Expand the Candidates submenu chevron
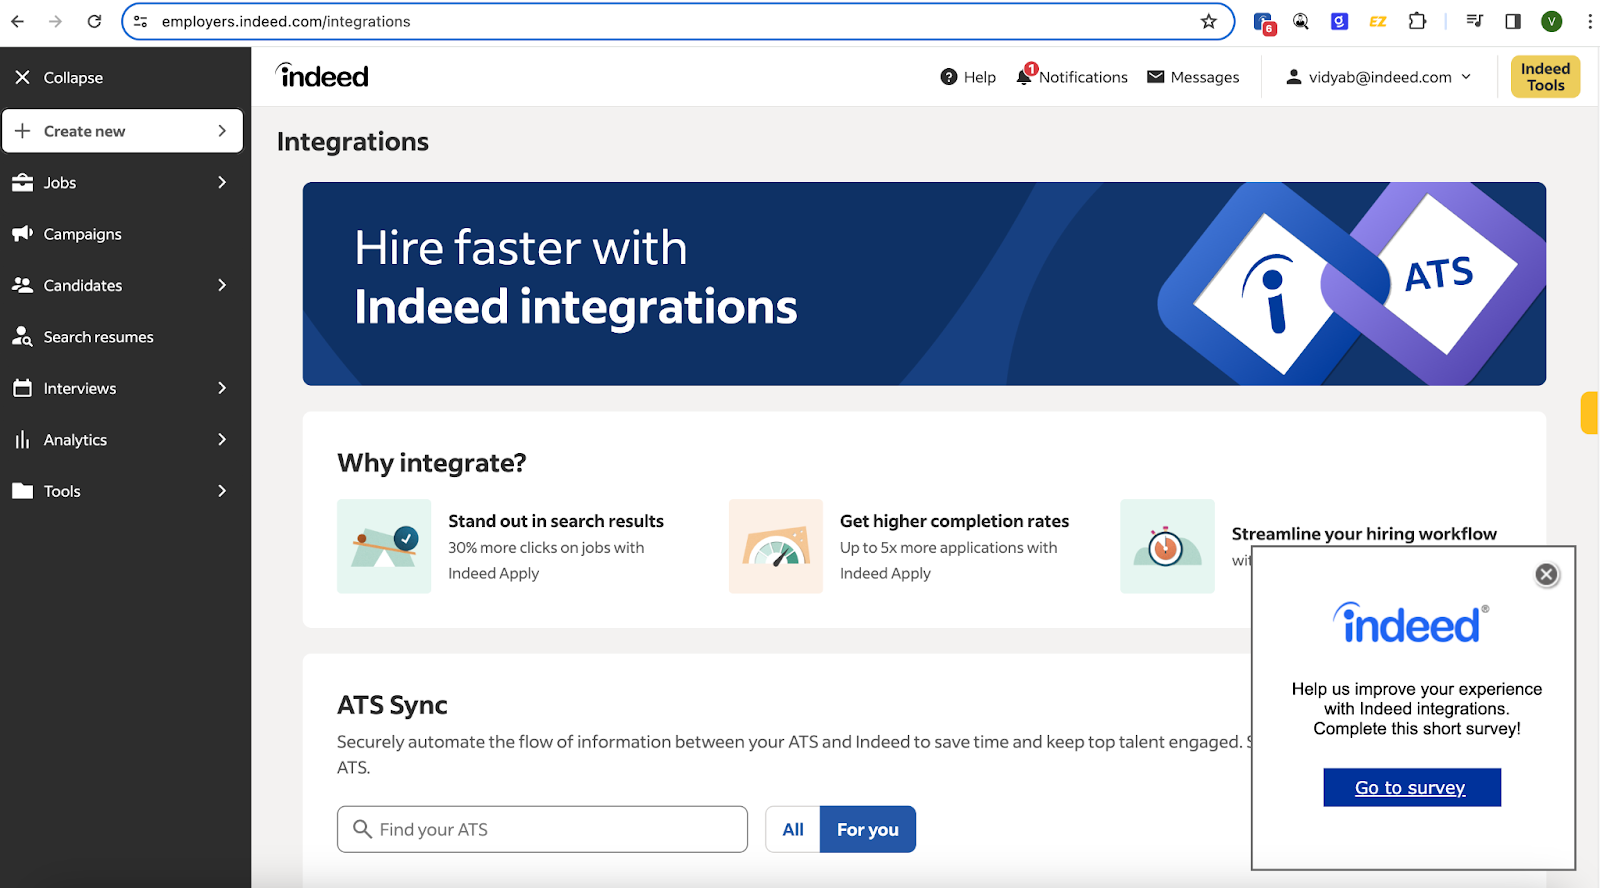Screen dimensions: 1600x888 click(222, 285)
